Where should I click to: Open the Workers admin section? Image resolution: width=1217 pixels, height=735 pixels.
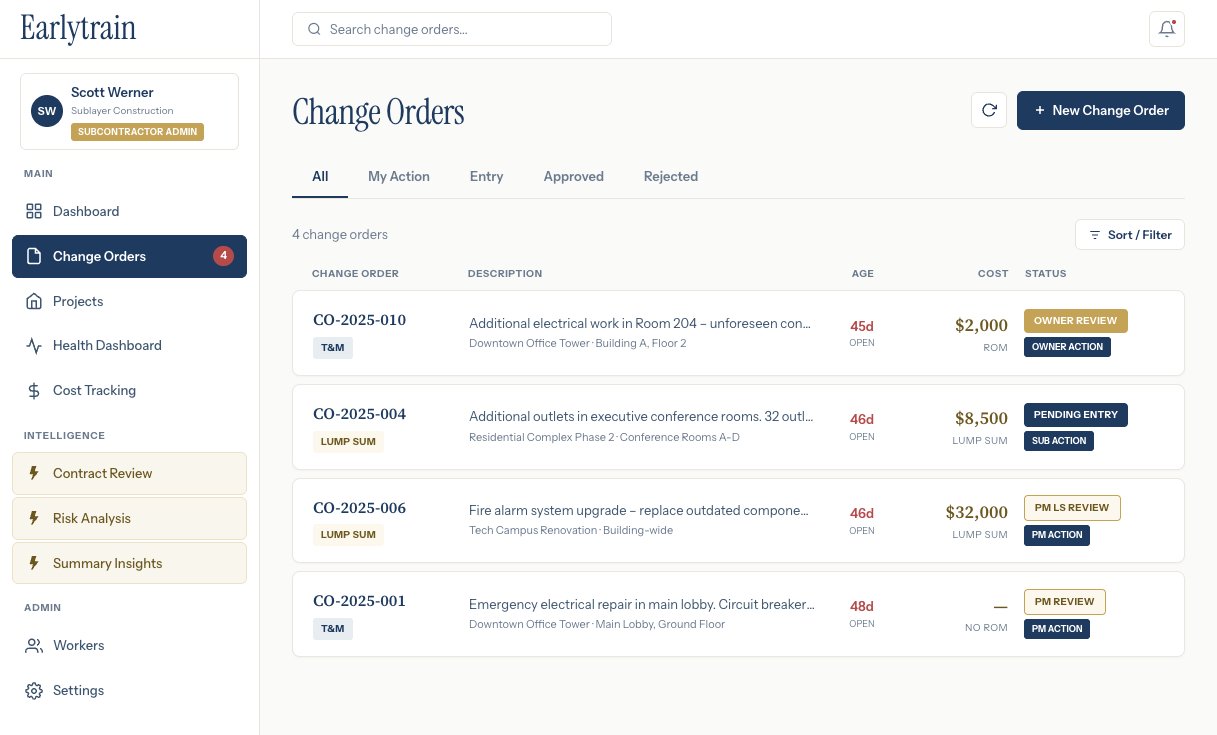(x=32, y=645)
